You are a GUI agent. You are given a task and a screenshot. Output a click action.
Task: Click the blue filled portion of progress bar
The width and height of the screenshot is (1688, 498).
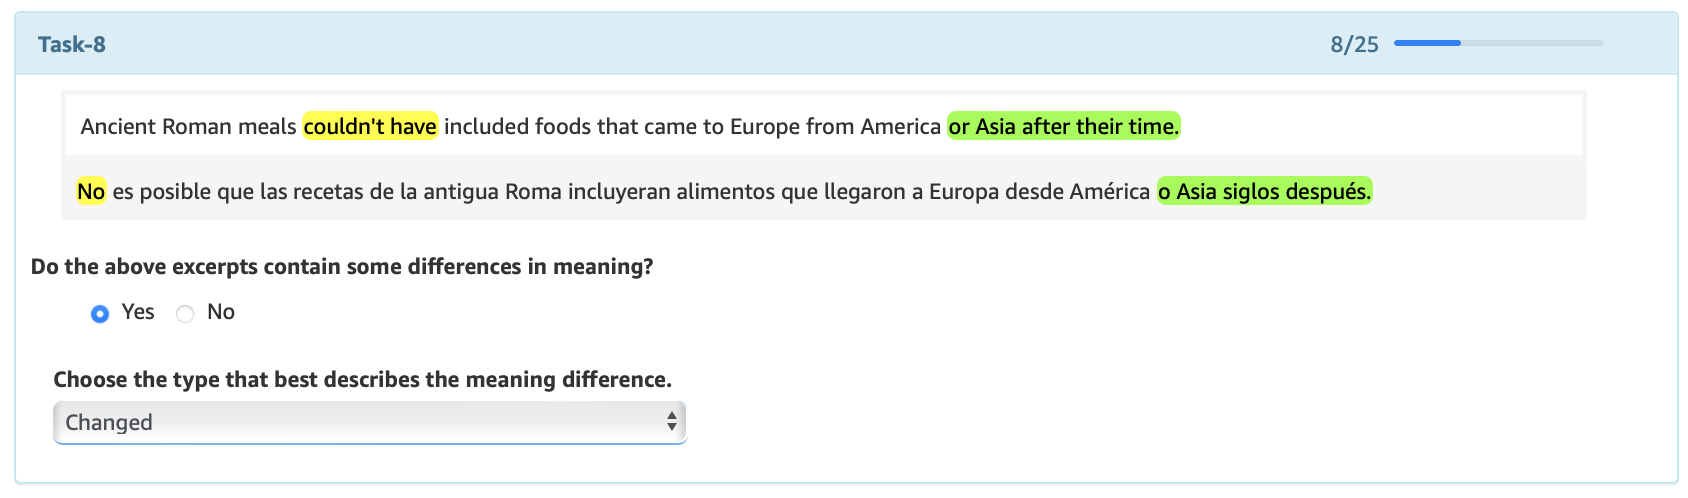click(x=1427, y=43)
